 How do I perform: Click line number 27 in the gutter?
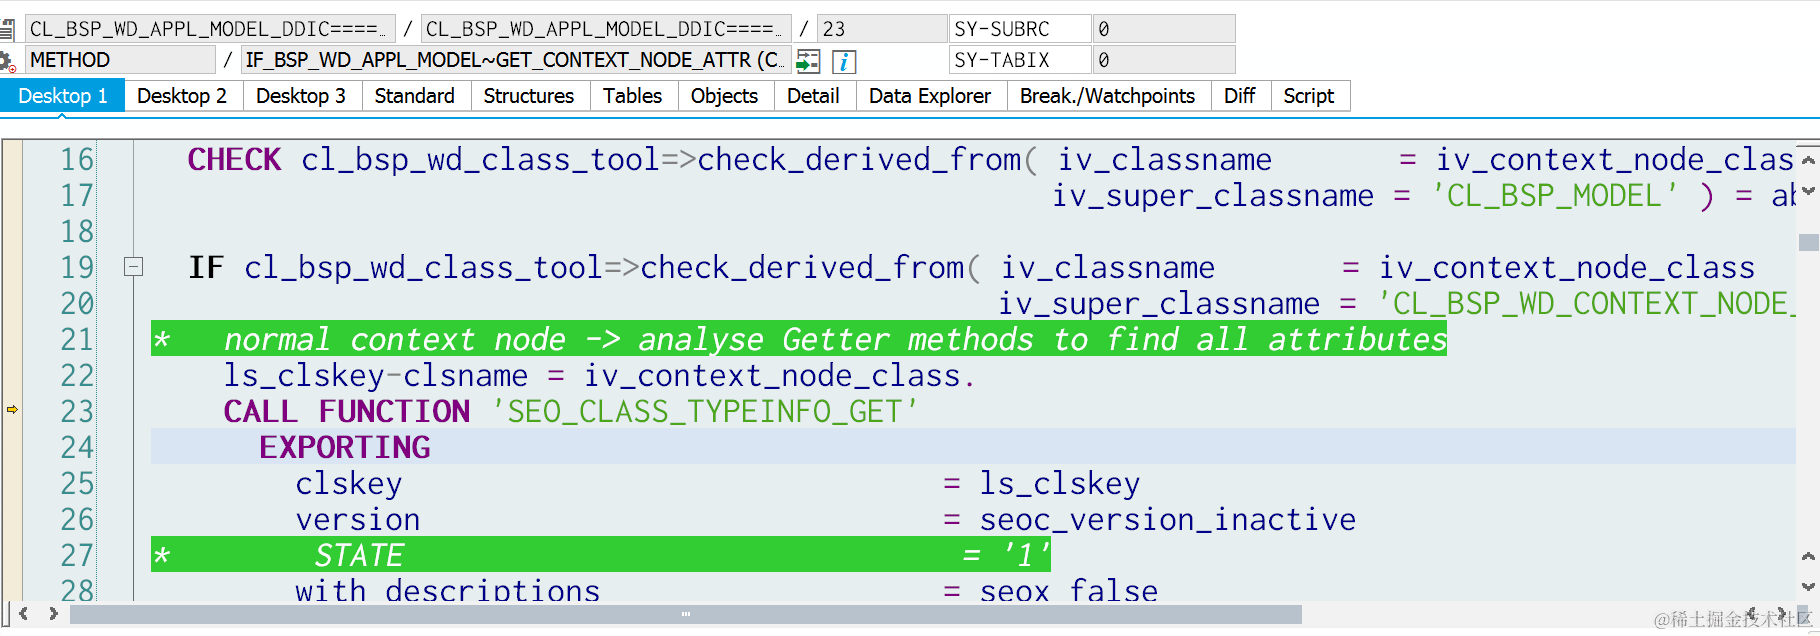pyautogui.click(x=77, y=555)
